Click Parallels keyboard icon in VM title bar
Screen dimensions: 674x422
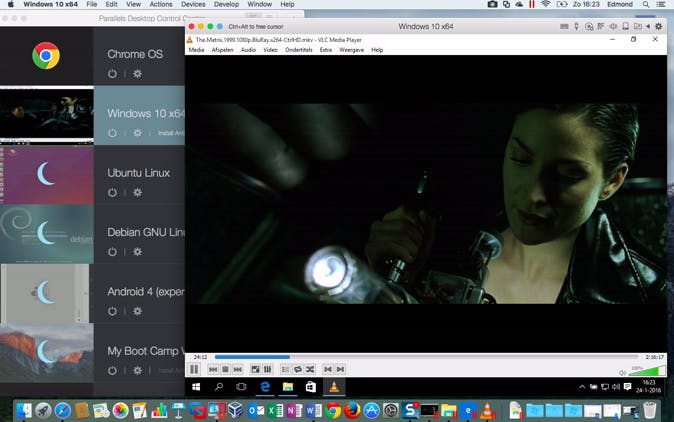click(564, 27)
